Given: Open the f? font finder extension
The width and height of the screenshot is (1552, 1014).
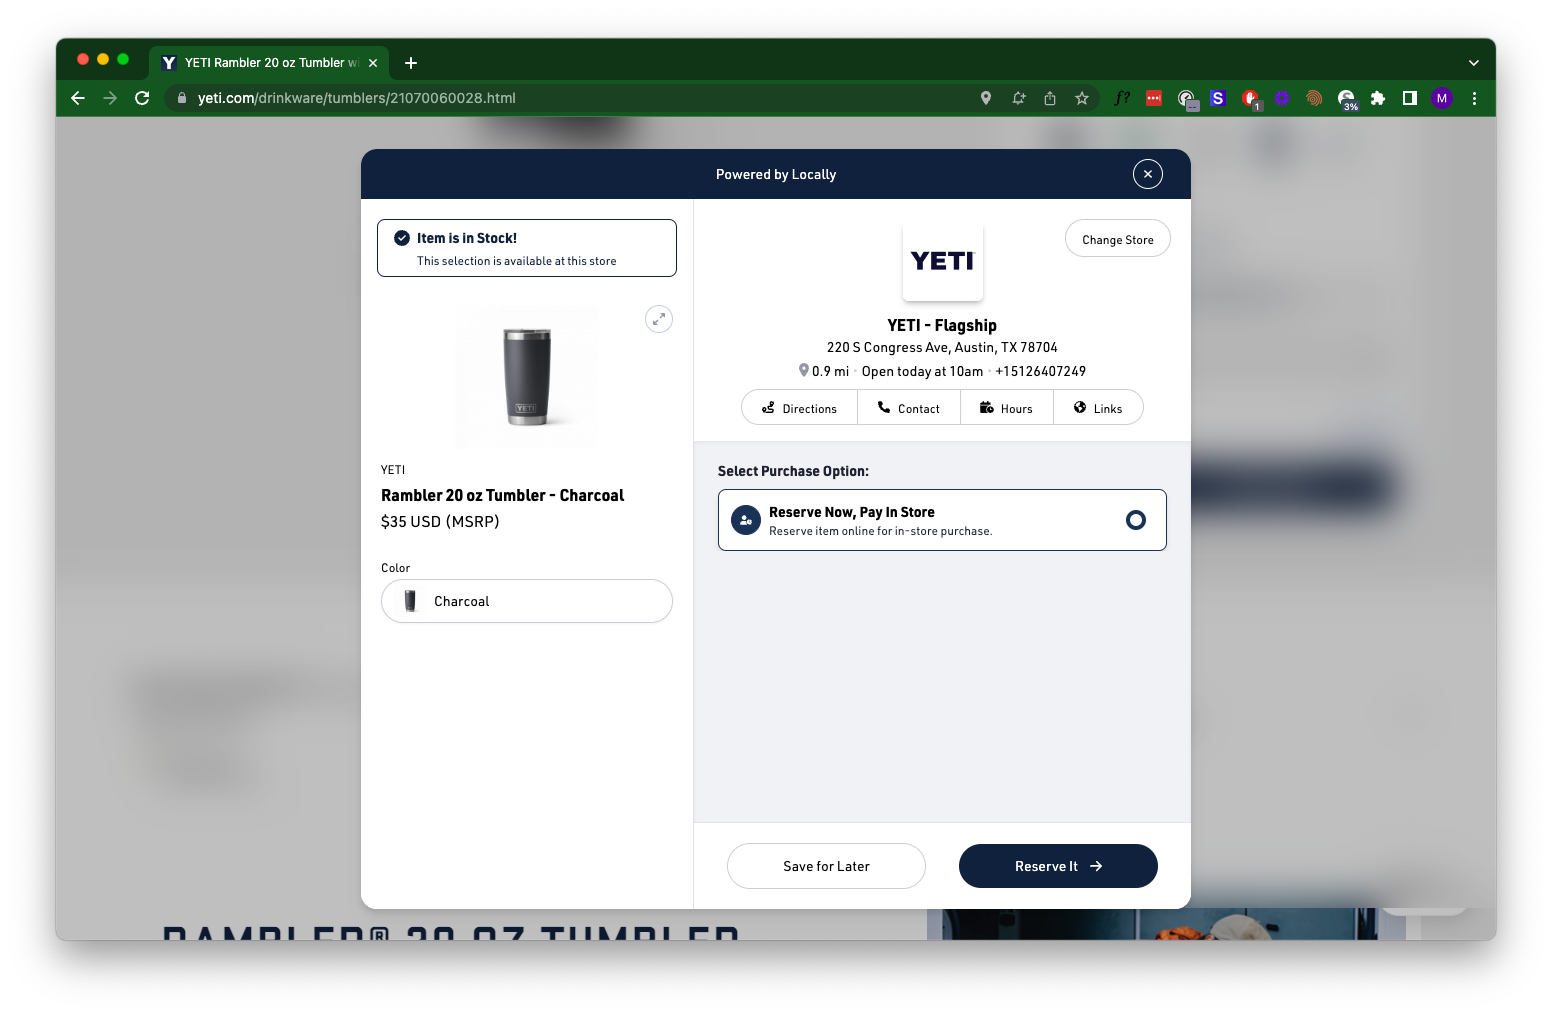Looking at the screenshot, I should pos(1122,98).
